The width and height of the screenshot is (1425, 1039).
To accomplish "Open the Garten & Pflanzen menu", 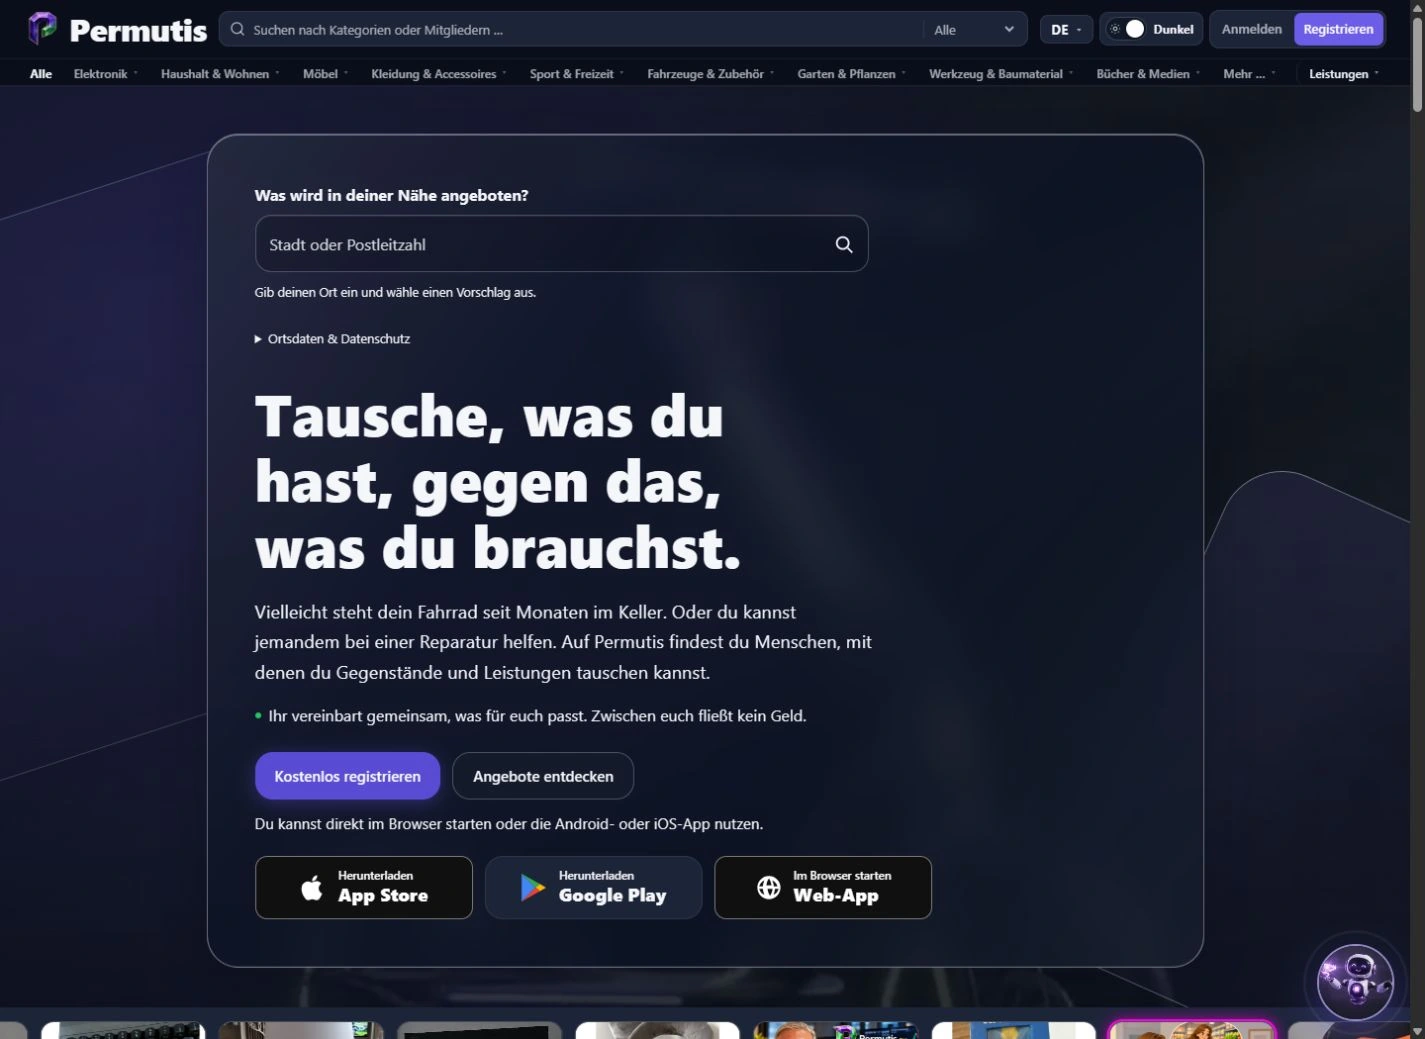I will tap(852, 74).
